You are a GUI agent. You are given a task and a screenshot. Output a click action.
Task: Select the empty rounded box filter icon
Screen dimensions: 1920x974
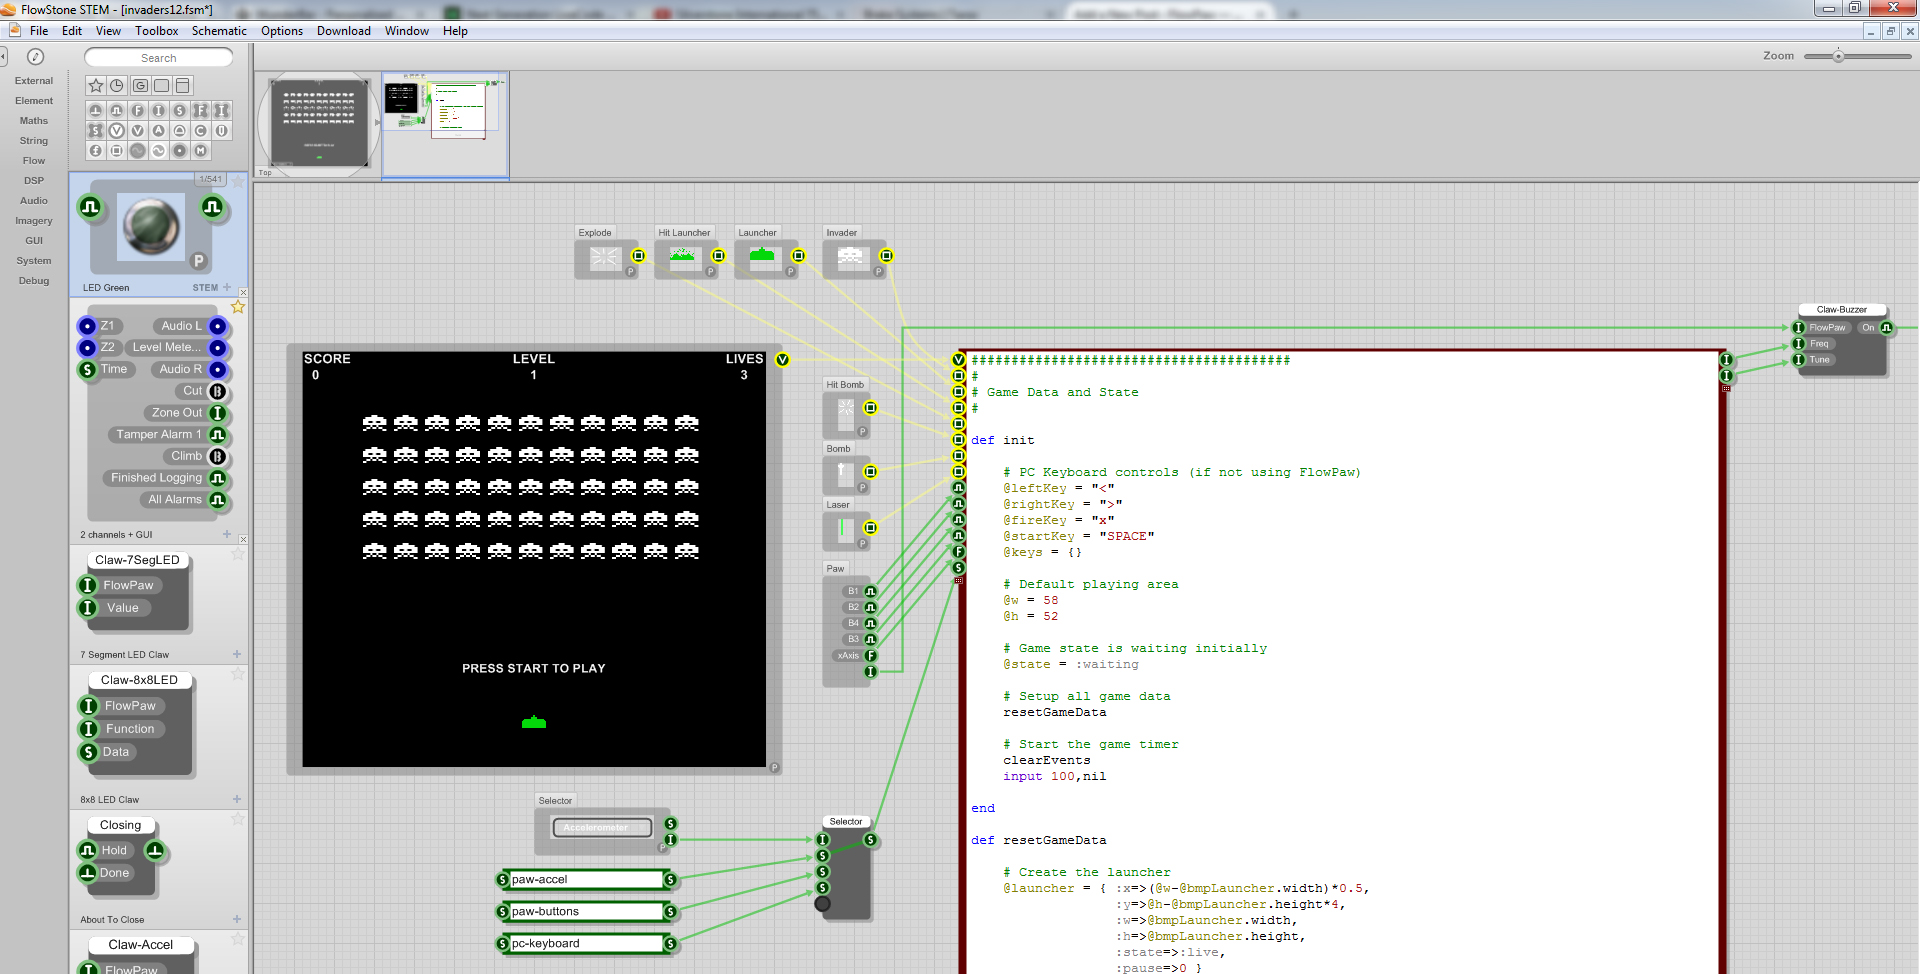(x=161, y=85)
